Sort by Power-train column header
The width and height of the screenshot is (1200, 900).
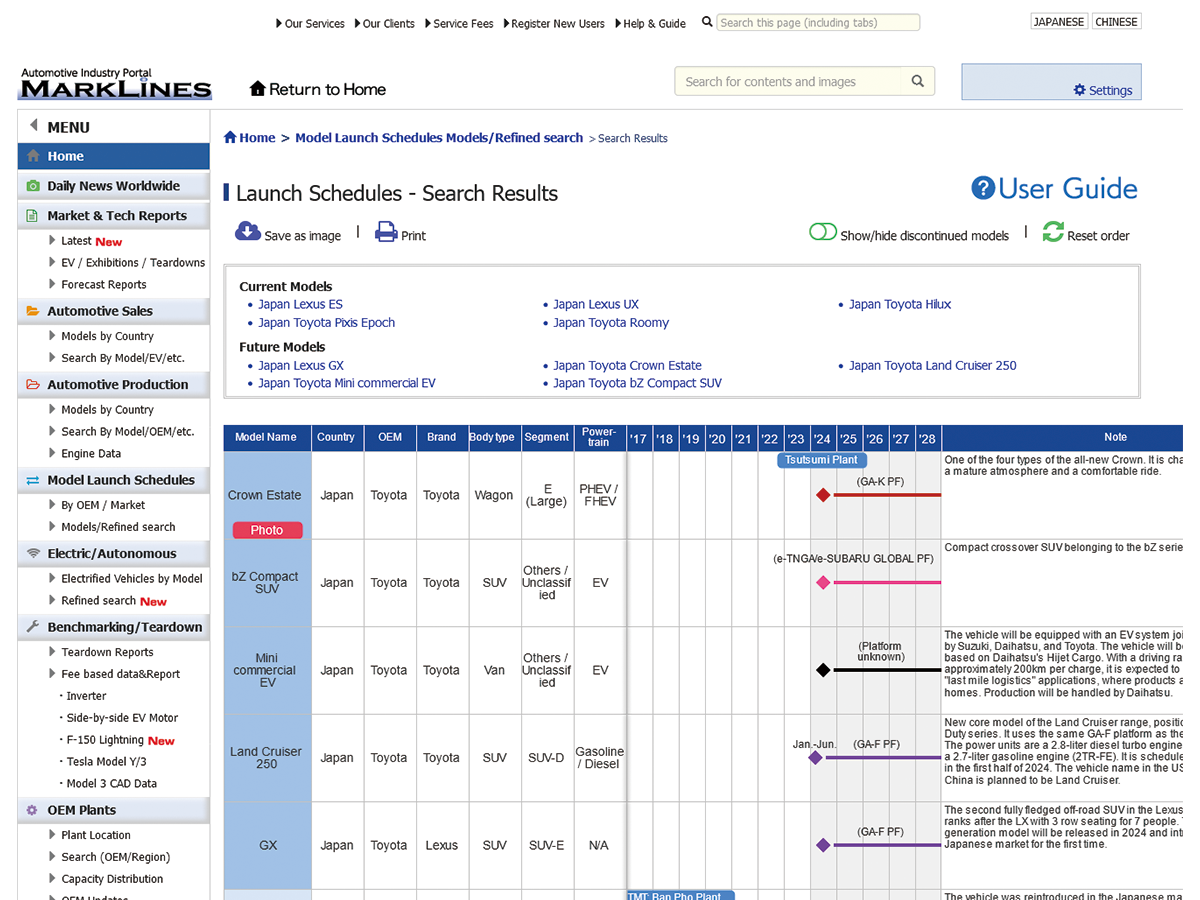tap(599, 437)
